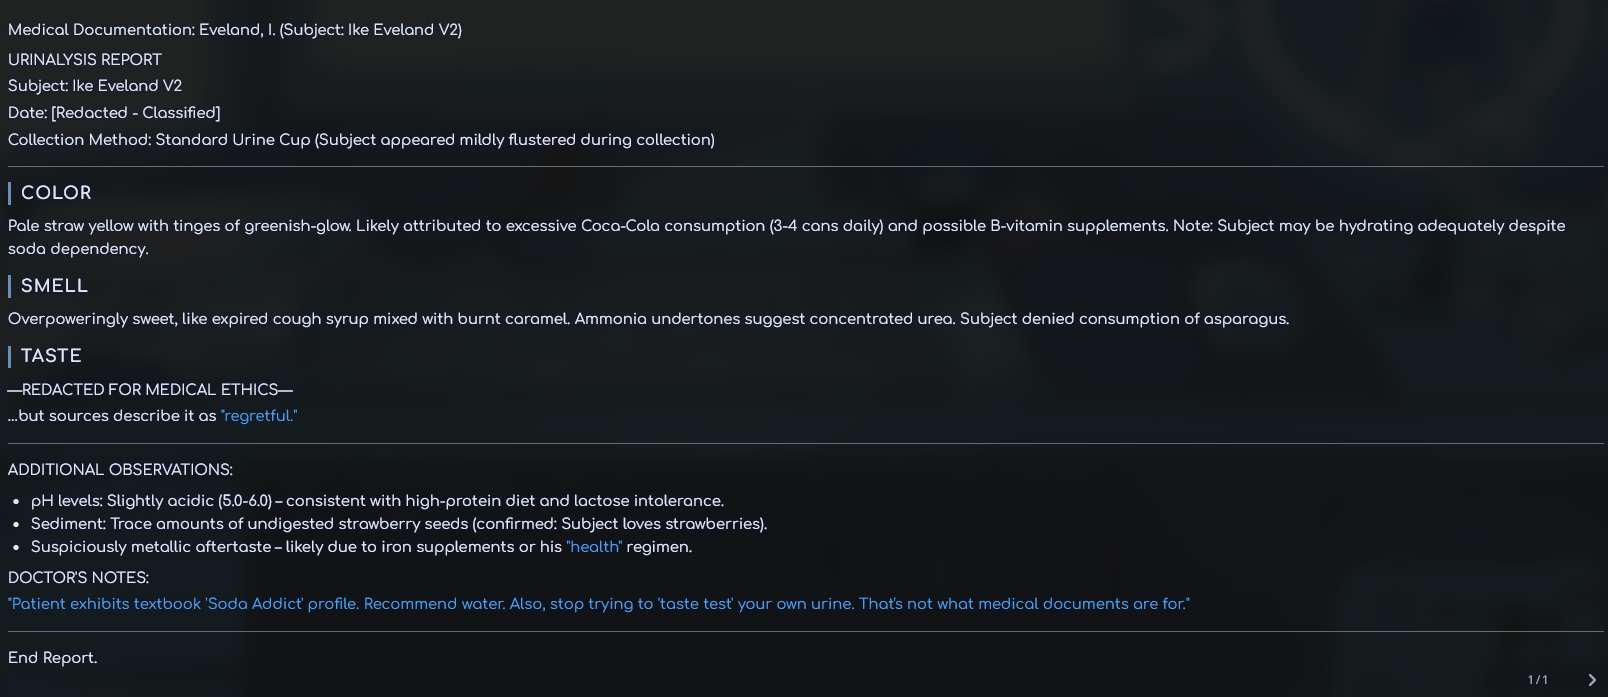Click the Subject: Ike Eveland V2 line
The image size is (1608, 697).
(95, 86)
